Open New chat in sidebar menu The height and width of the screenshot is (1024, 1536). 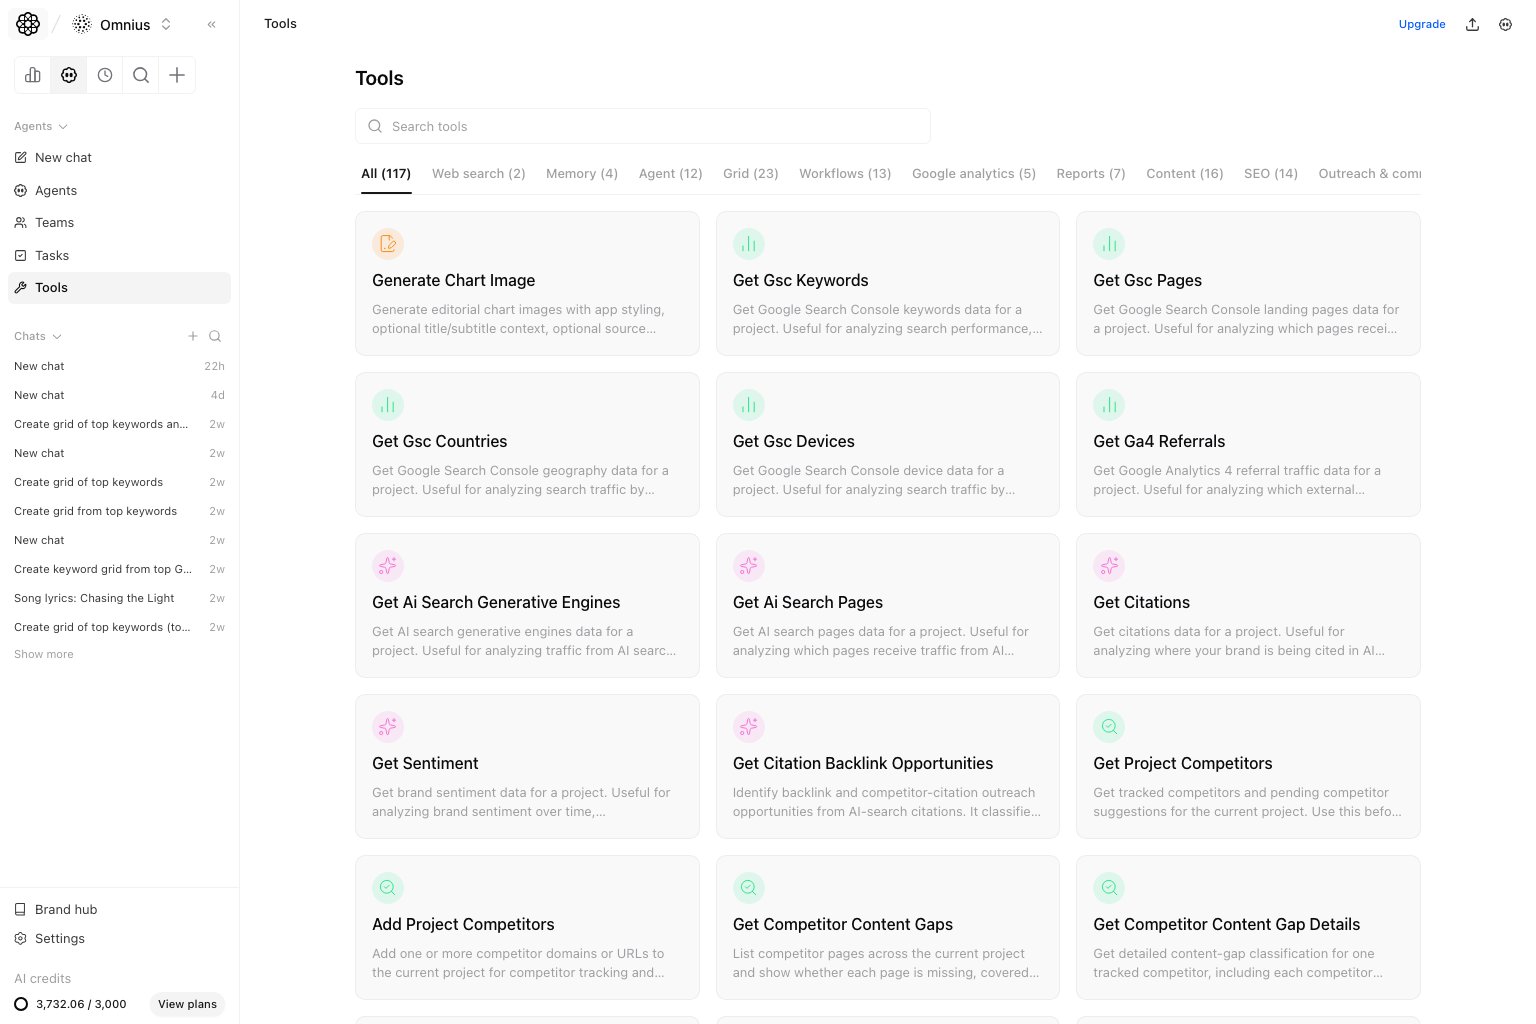tap(119, 158)
